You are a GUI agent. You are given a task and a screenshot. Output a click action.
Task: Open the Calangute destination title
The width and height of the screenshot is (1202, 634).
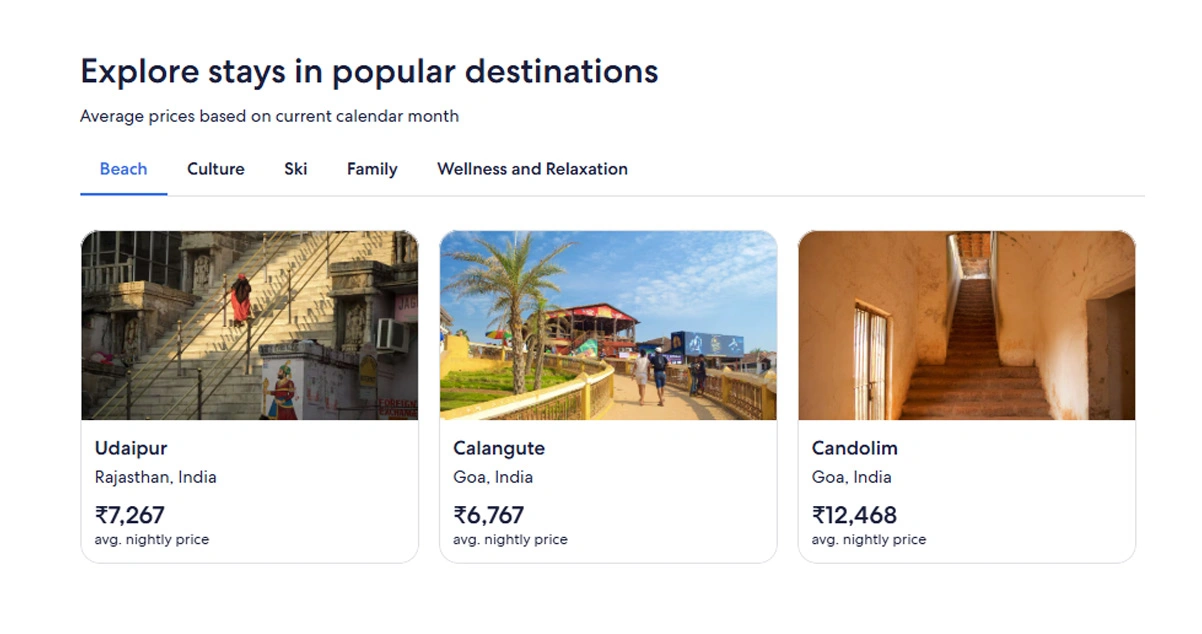(499, 448)
